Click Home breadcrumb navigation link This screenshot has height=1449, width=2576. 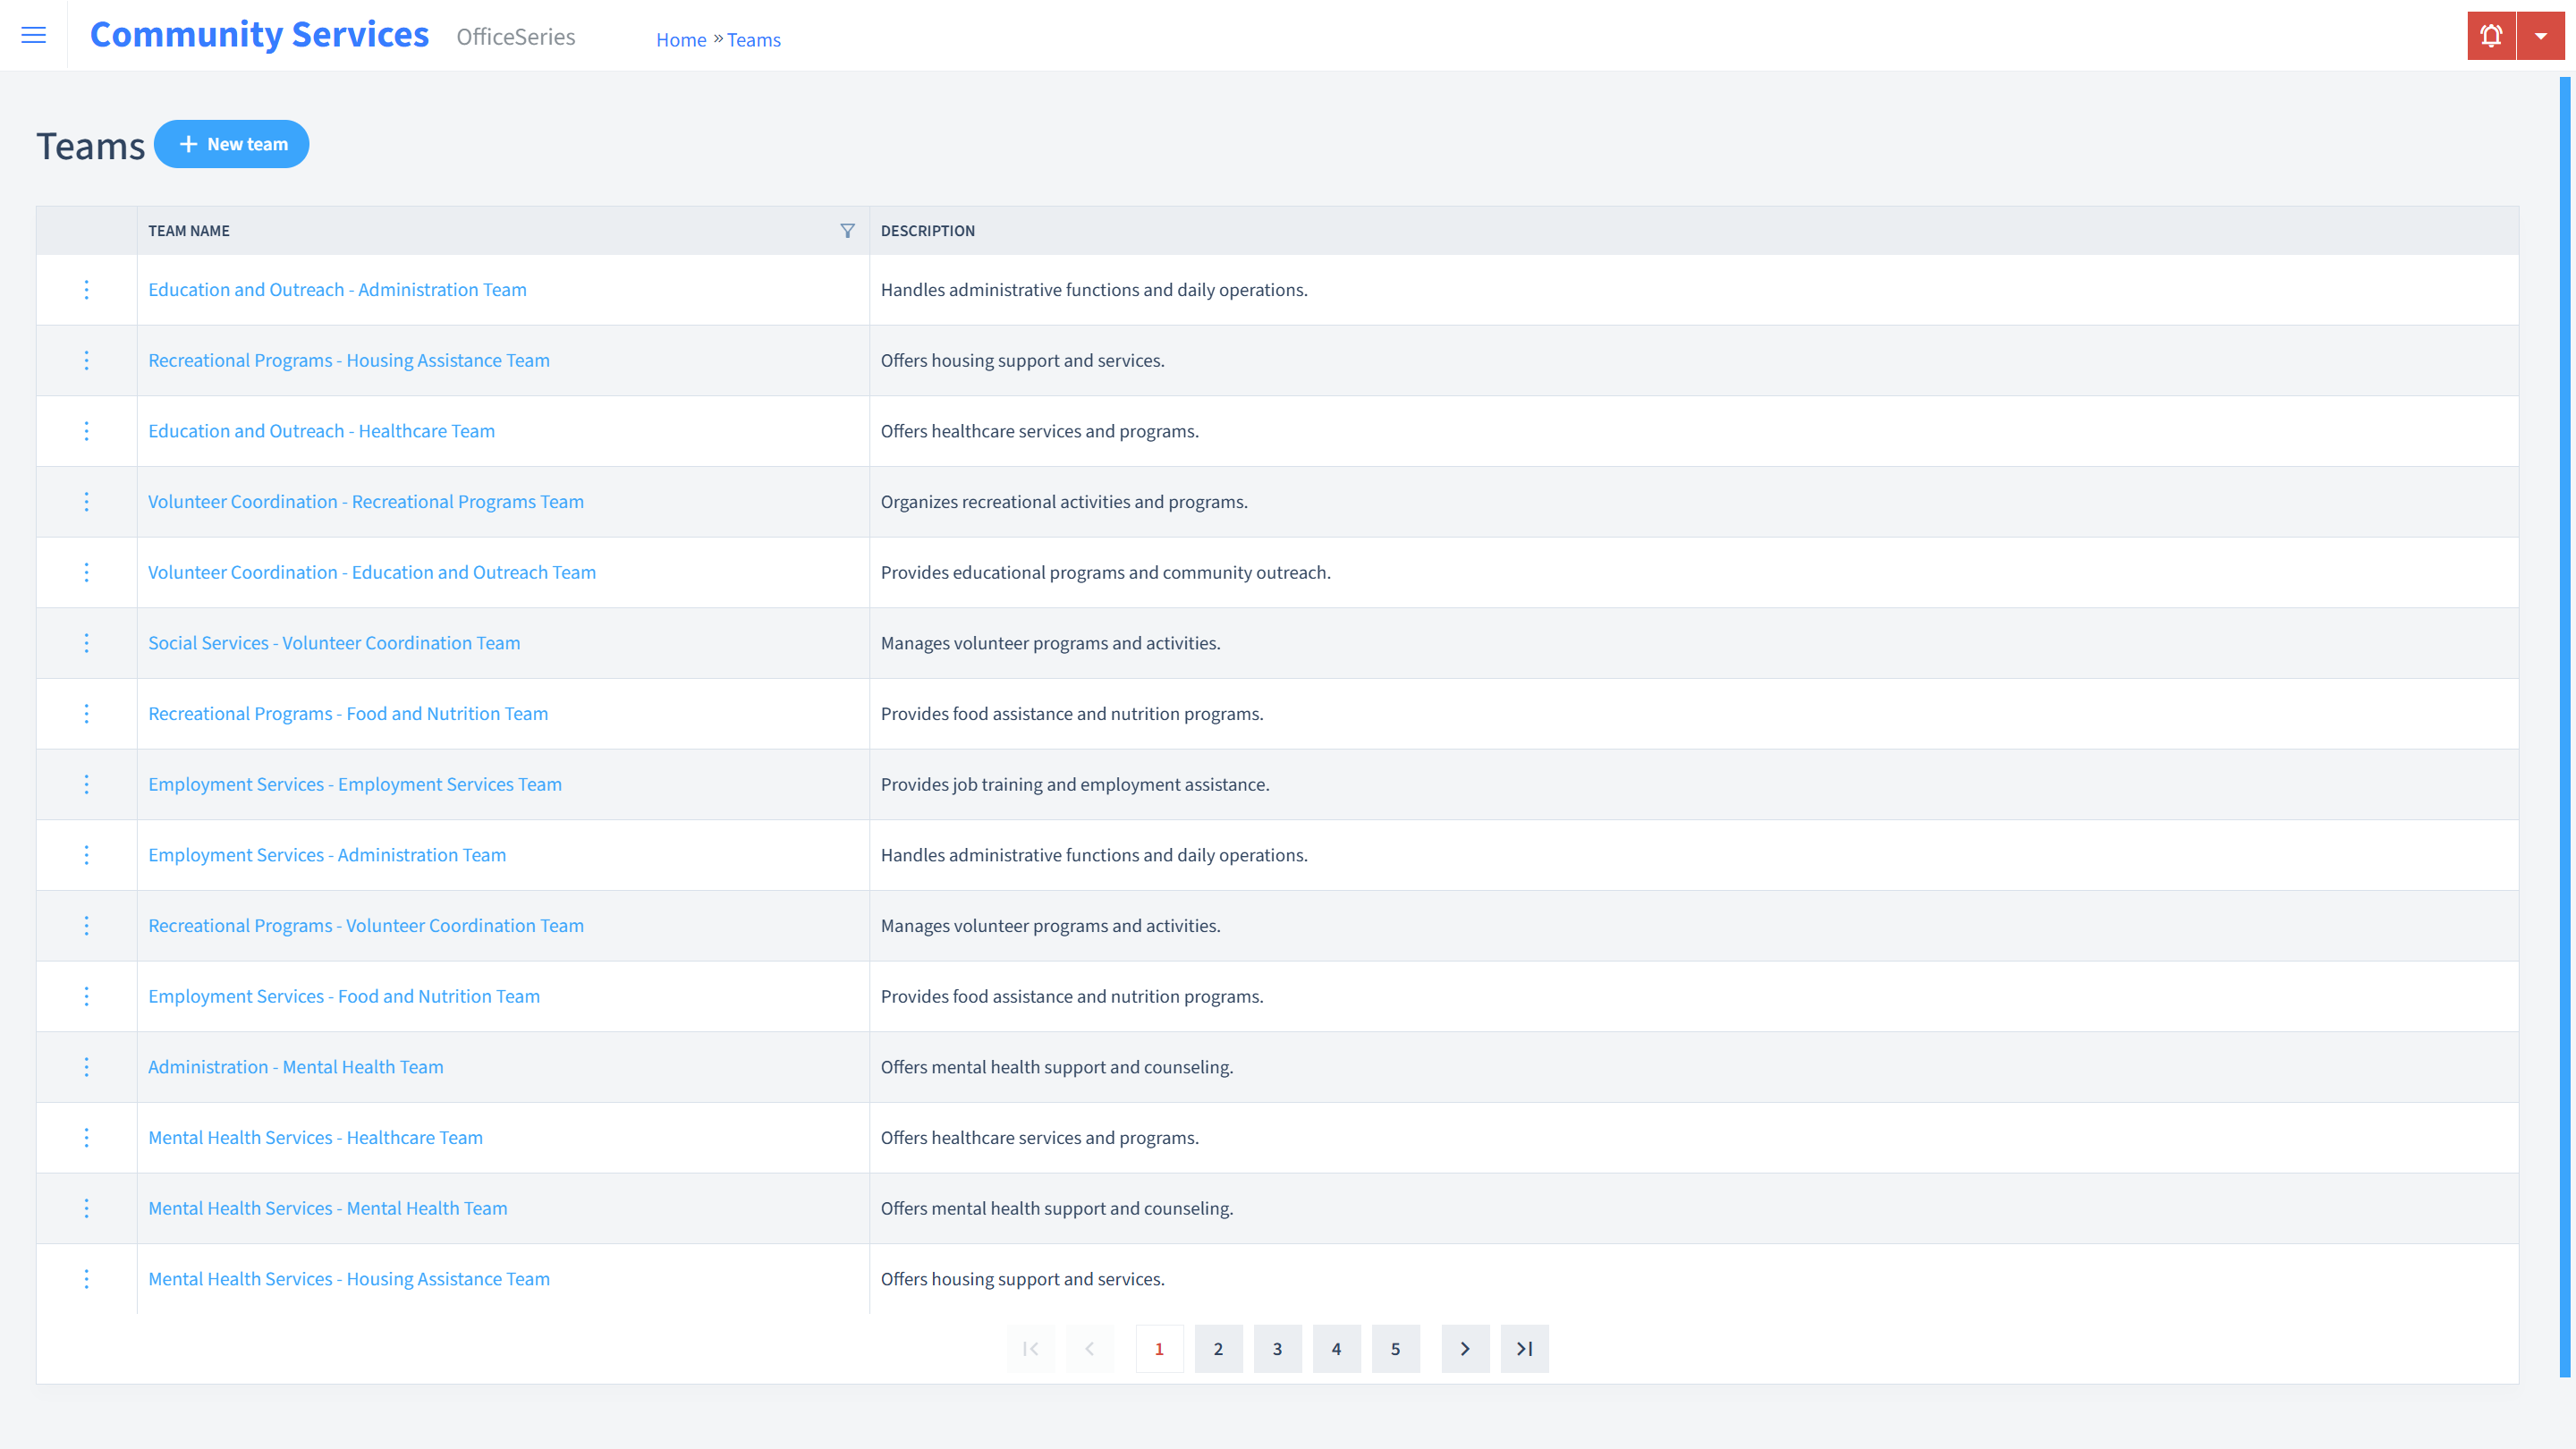(680, 39)
